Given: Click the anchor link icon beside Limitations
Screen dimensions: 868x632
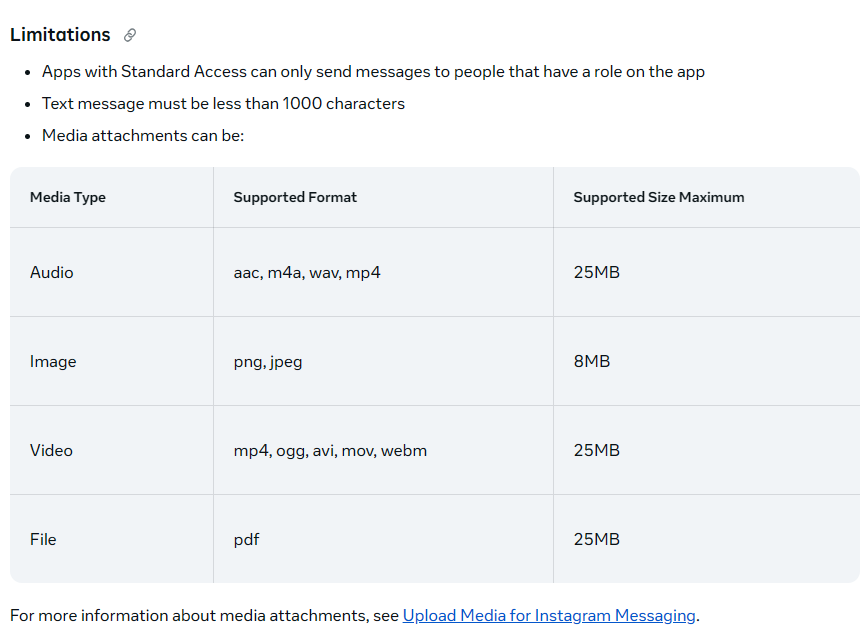Looking at the screenshot, I should pyautogui.click(x=130, y=35).
